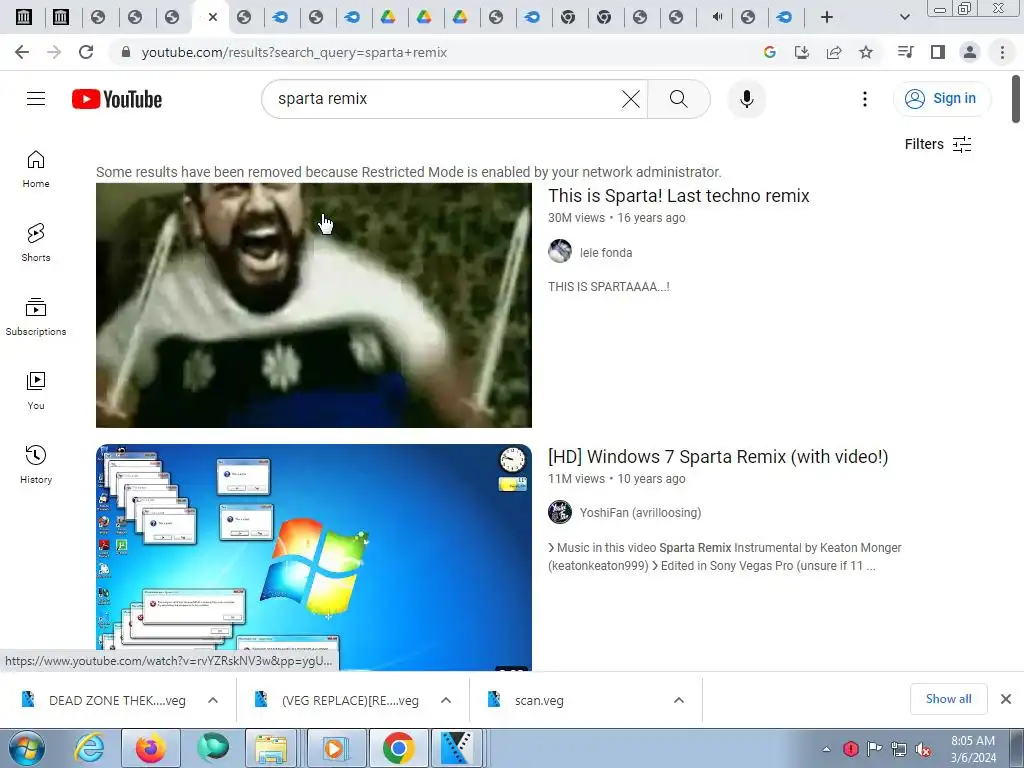Click the lele fonda channel avatar
The height and width of the screenshot is (768, 1024).
pos(560,251)
